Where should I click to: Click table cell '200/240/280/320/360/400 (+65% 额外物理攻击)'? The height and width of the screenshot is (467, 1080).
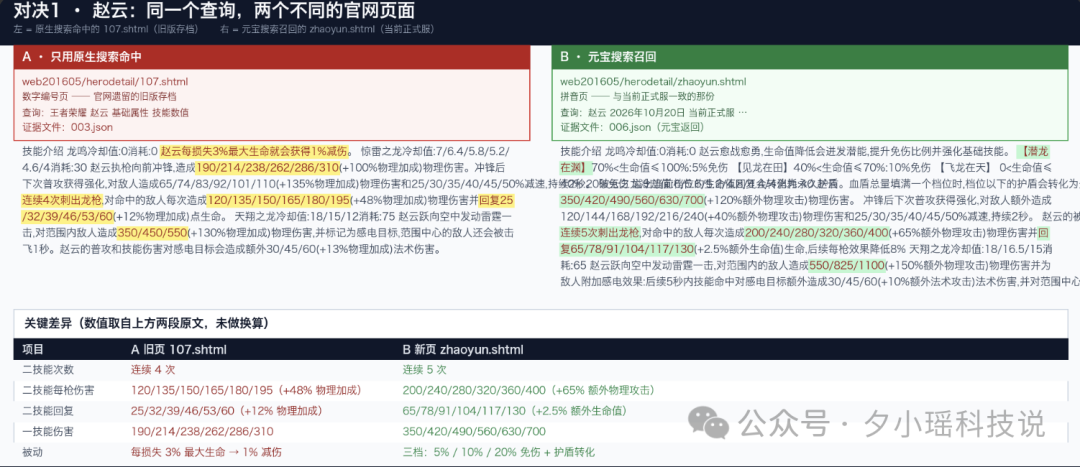pos(528,391)
